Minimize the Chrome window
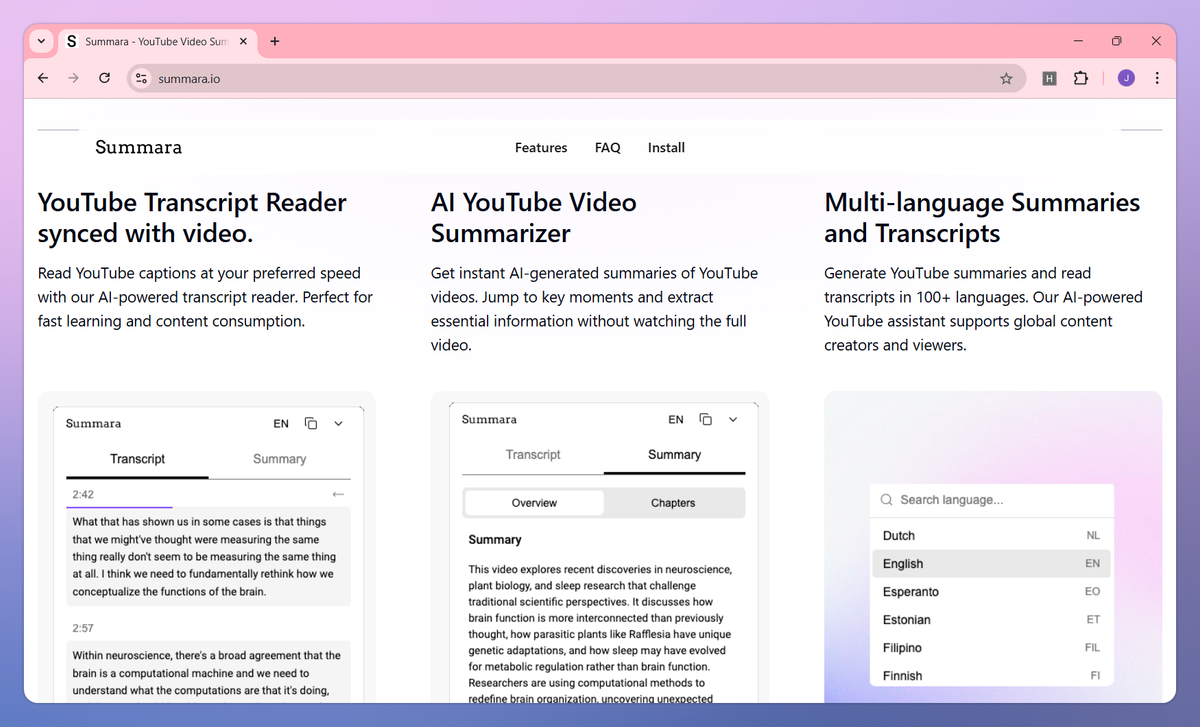1200x727 pixels. pyautogui.click(x=1078, y=41)
